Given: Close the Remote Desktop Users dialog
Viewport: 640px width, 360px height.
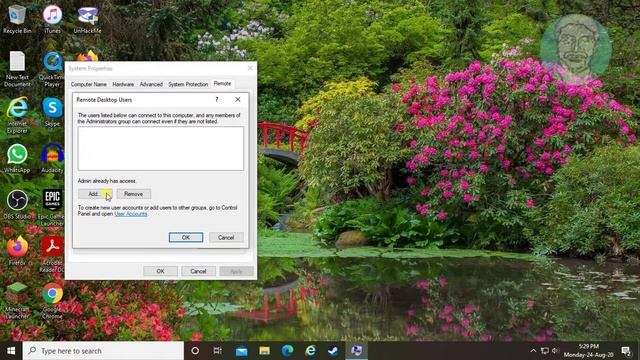Looking at the screenshot, I should 238,100.
